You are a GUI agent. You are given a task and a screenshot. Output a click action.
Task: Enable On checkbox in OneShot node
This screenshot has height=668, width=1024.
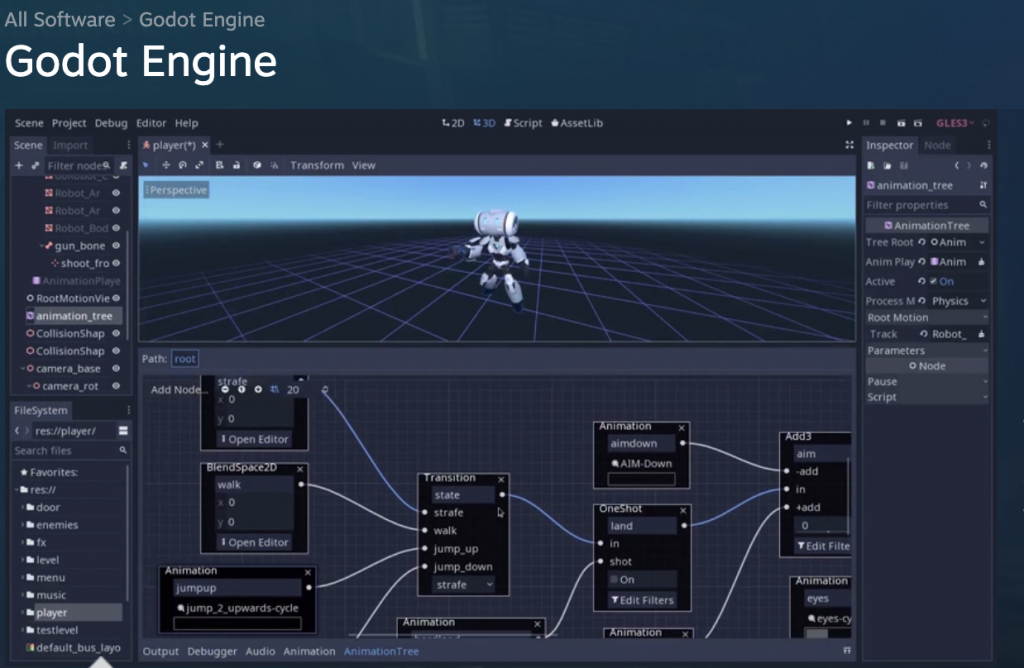(x=614, y=579)
